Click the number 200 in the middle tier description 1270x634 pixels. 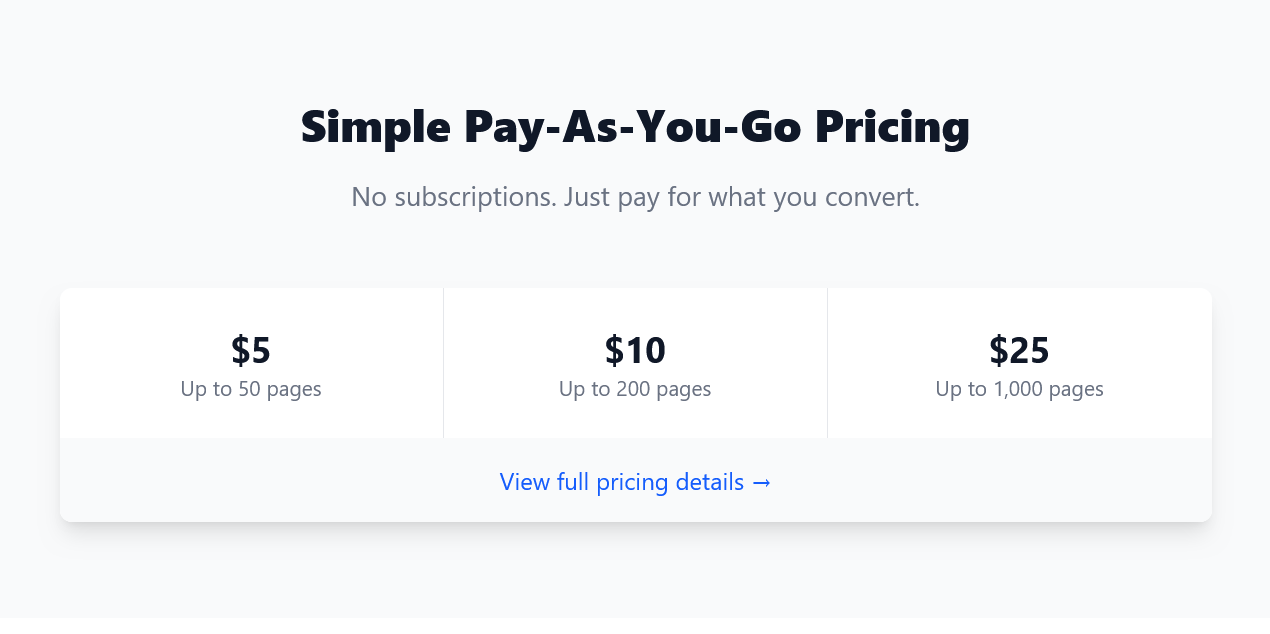pyautogui.click(x=633, y=389)
